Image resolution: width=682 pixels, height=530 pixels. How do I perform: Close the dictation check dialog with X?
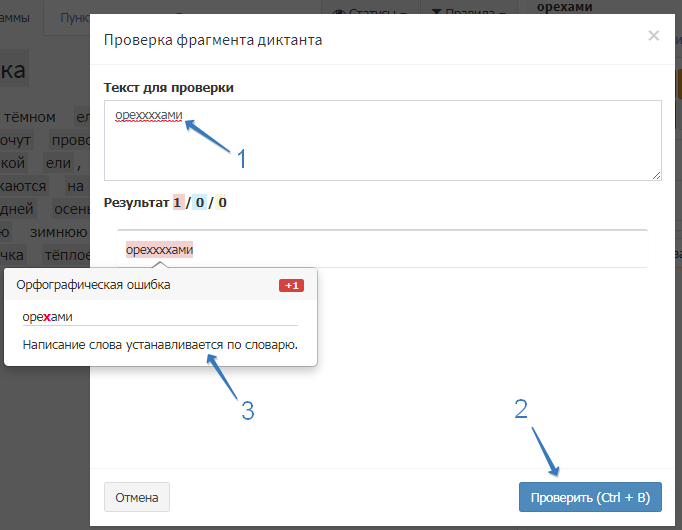coord(653,36)
